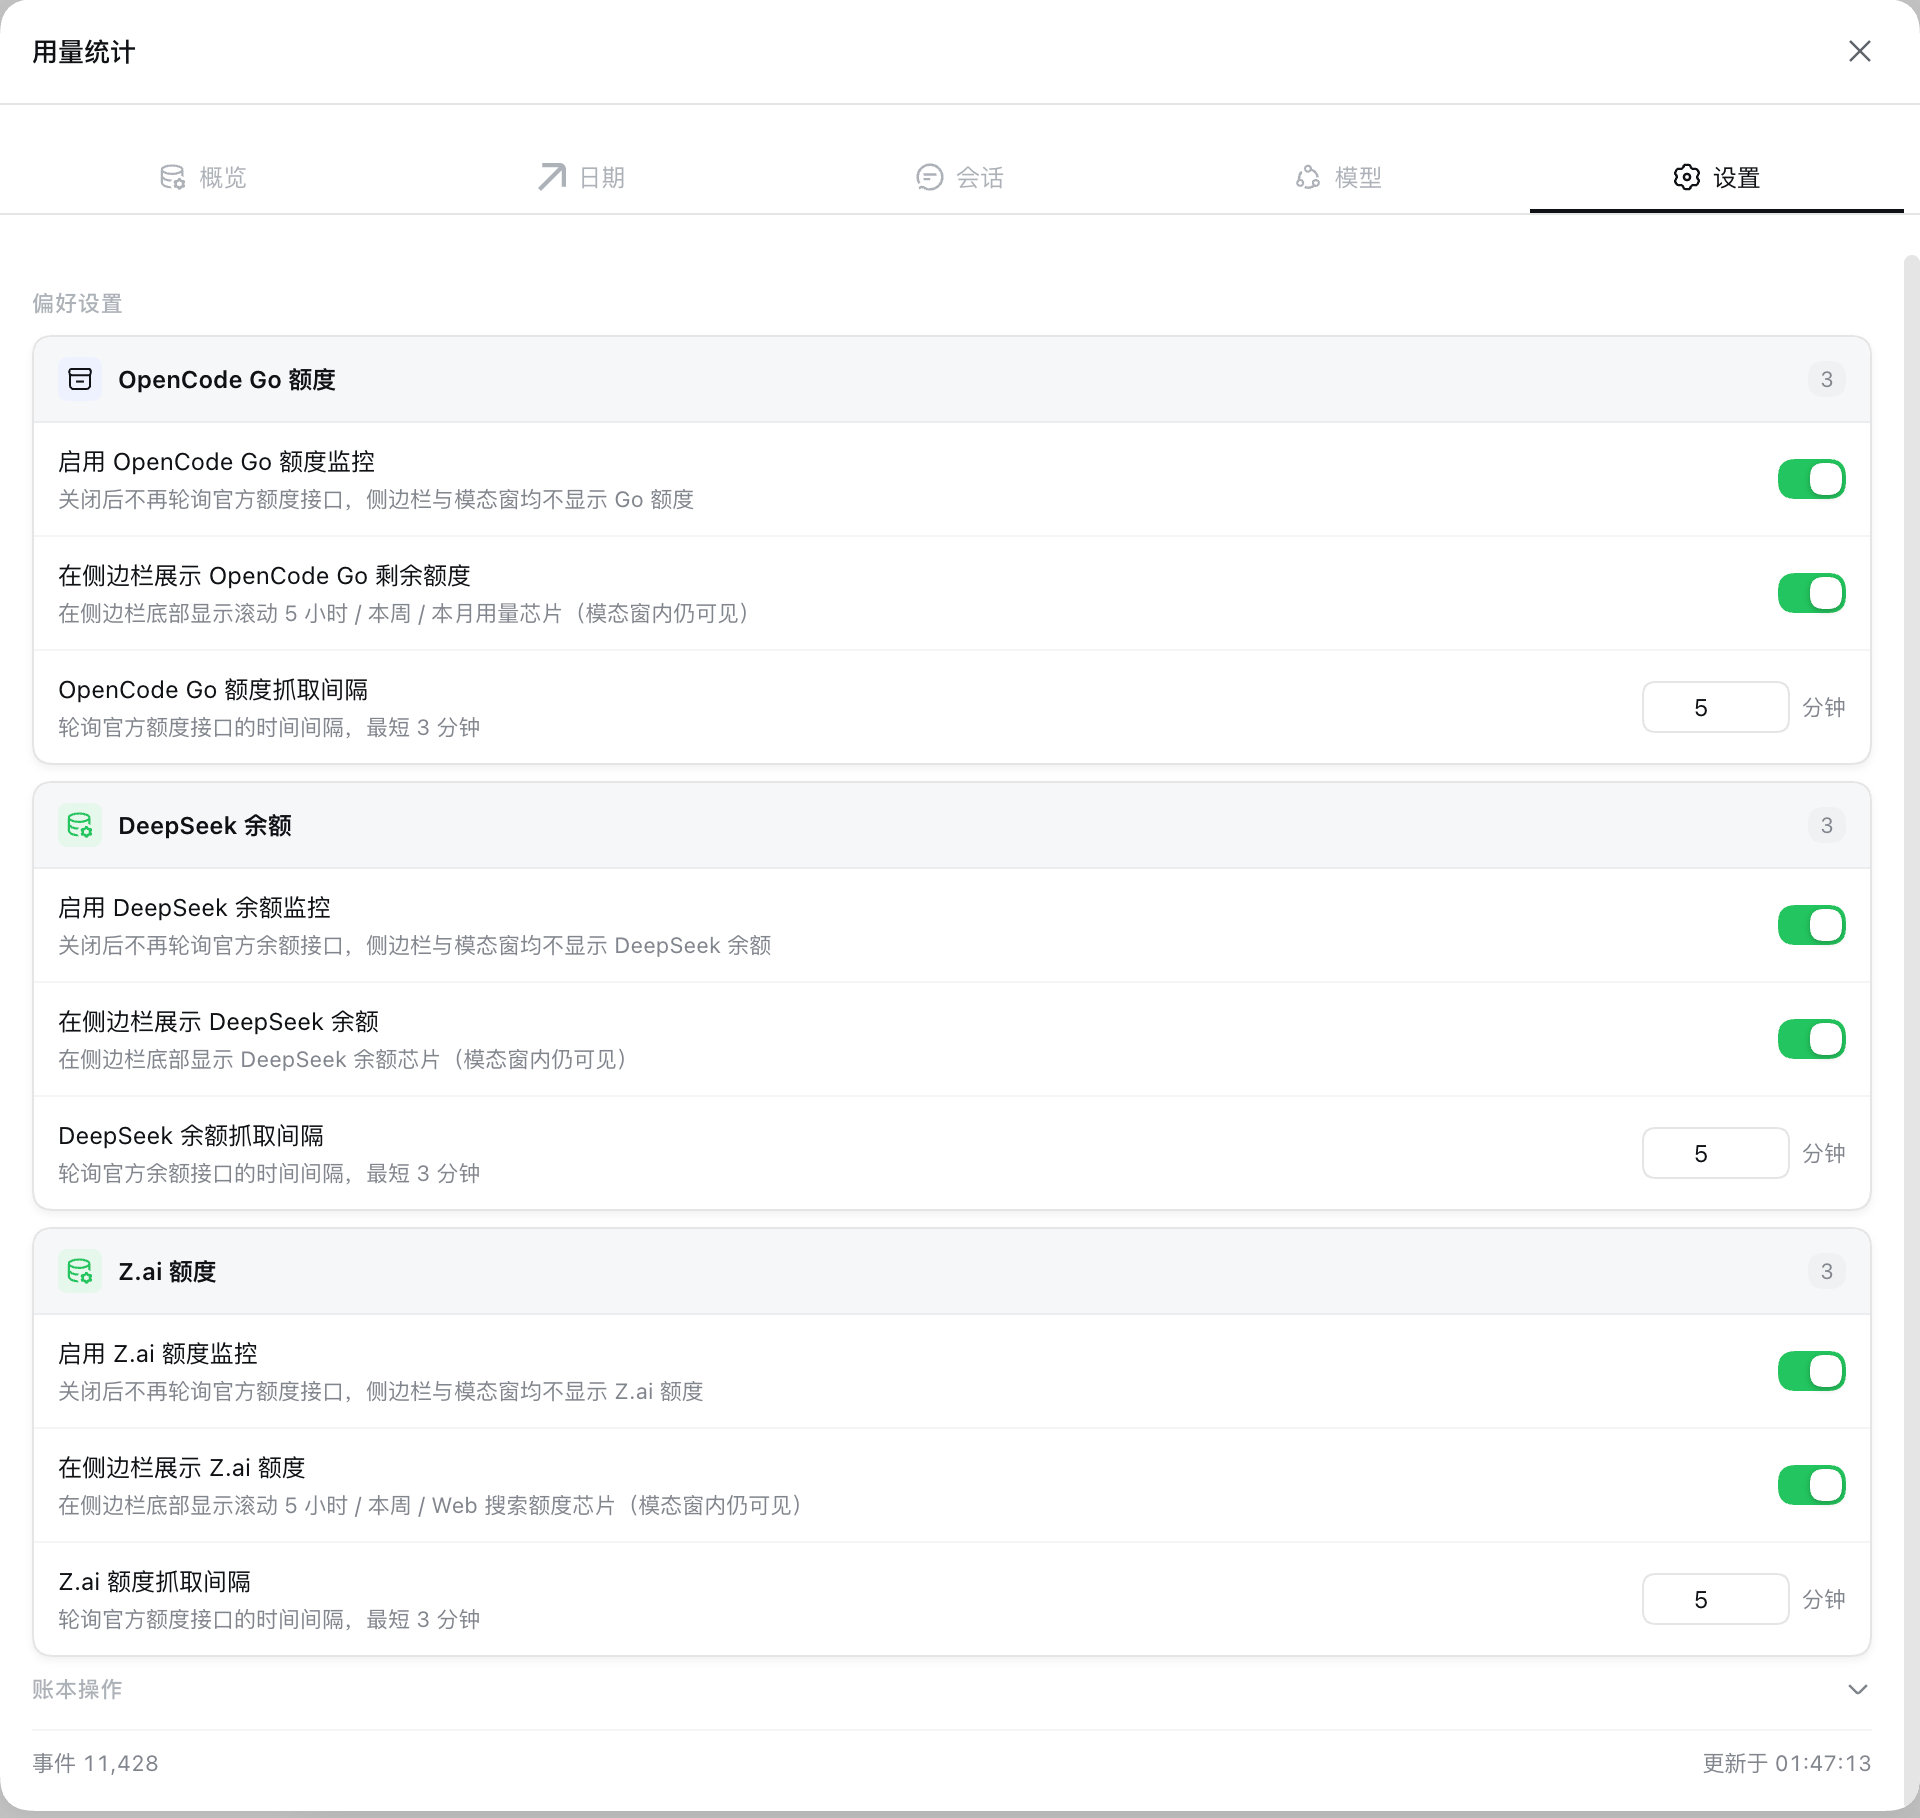
Task: Click the Z.ai 额度 section icon
Action: point(80,1271)
